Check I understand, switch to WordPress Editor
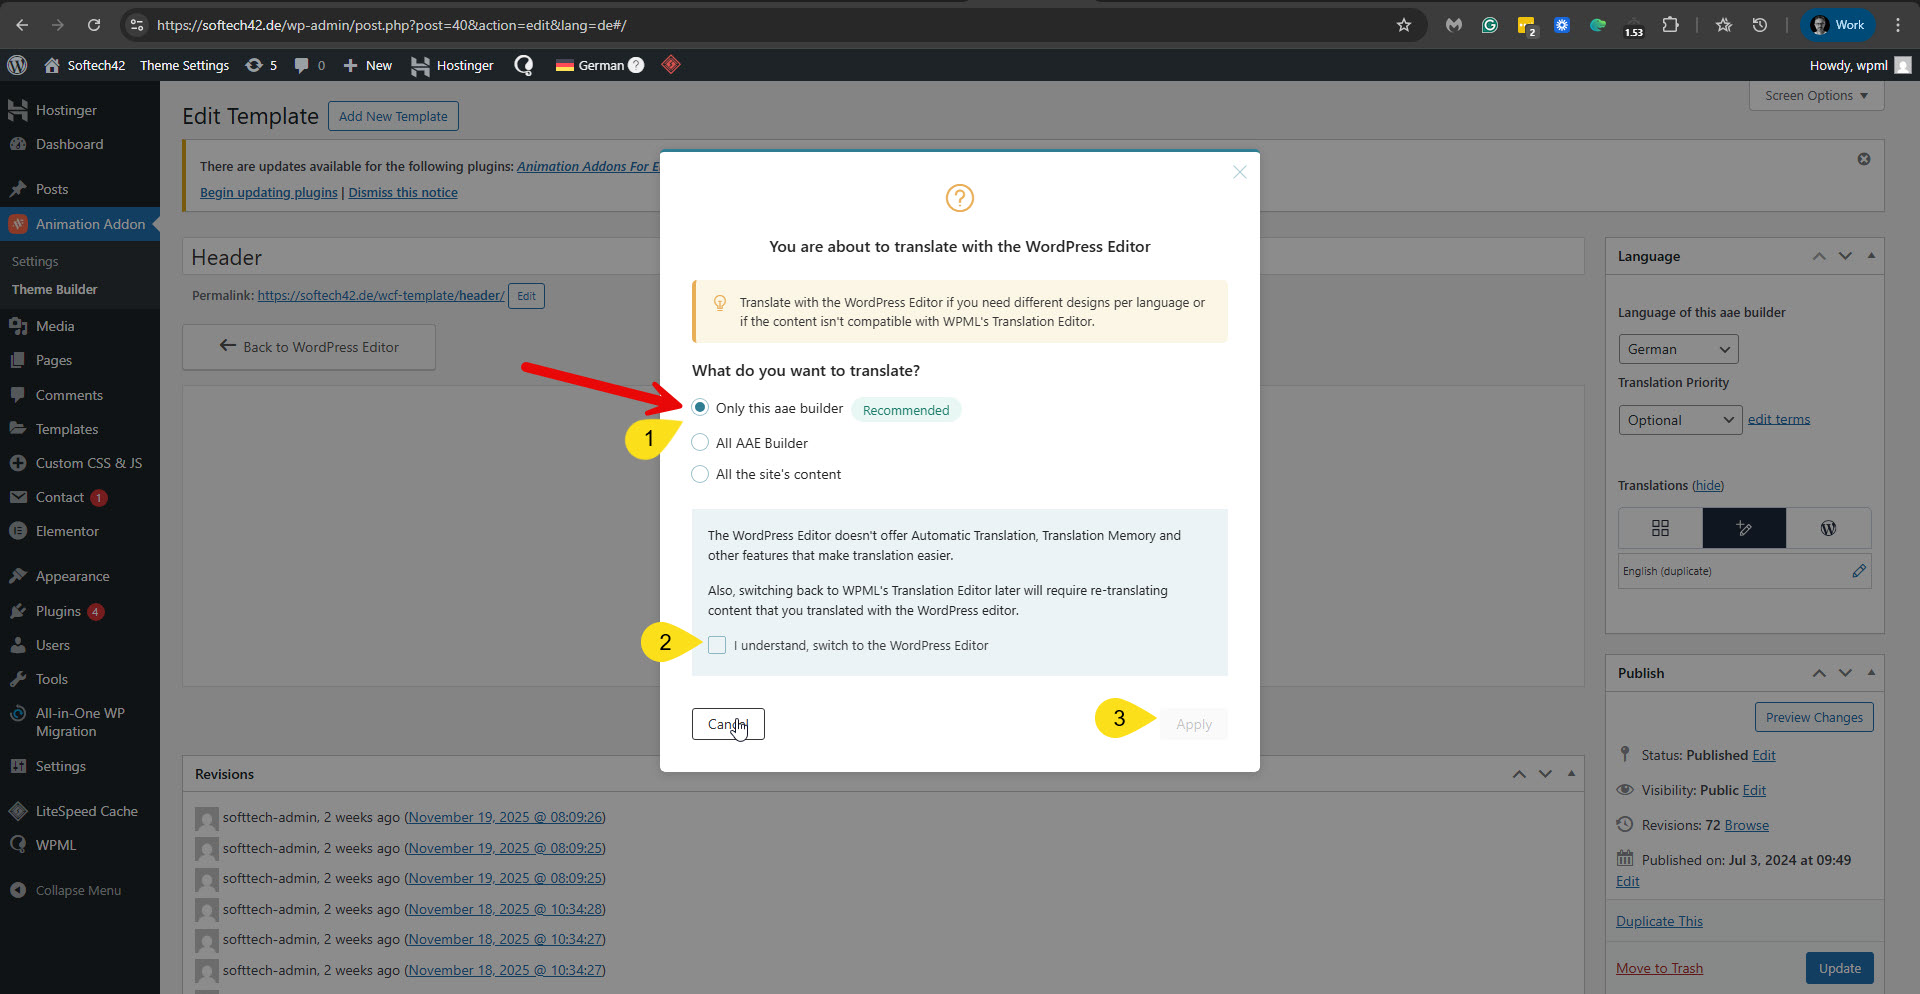This screenshot has width=1920, height=994. tap(717, 645)
